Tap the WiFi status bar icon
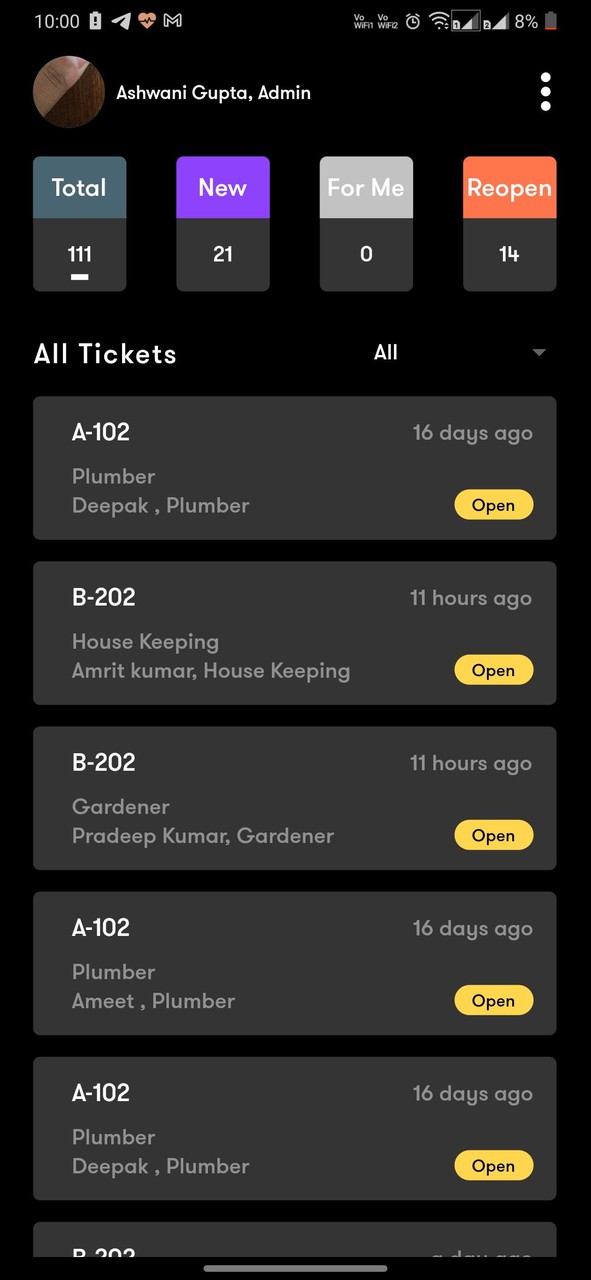Image resolution: width=591 pixels, height=1280 pixels. coord(440,21)
